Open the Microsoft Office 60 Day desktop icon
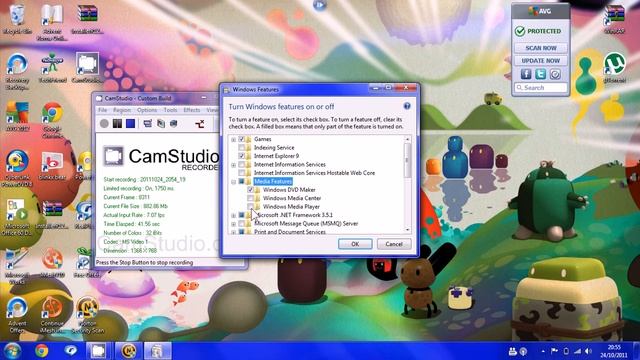The image size is (640, 360). point(17,217)
